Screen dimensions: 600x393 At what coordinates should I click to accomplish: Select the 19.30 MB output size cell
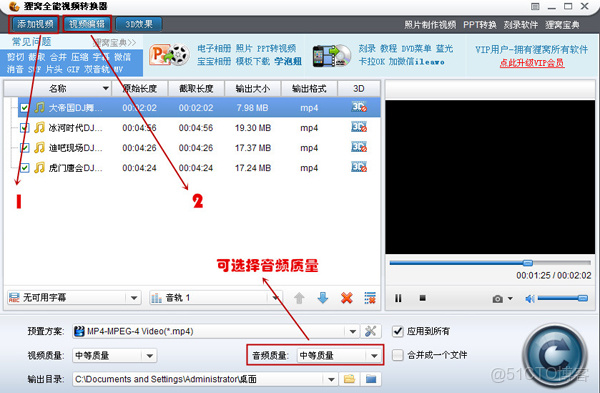point(253,128)
